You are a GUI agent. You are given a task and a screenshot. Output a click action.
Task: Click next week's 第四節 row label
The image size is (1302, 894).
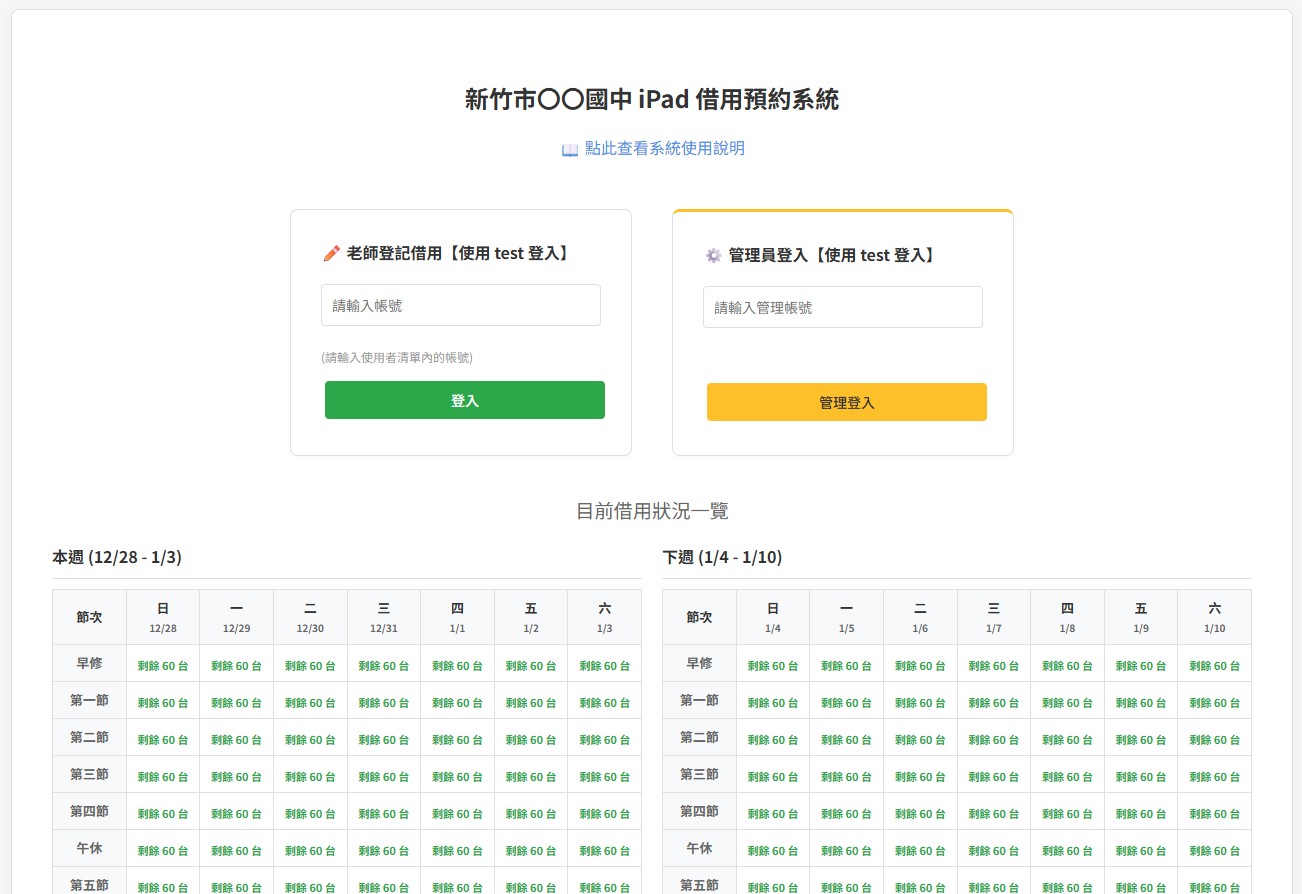700,811
